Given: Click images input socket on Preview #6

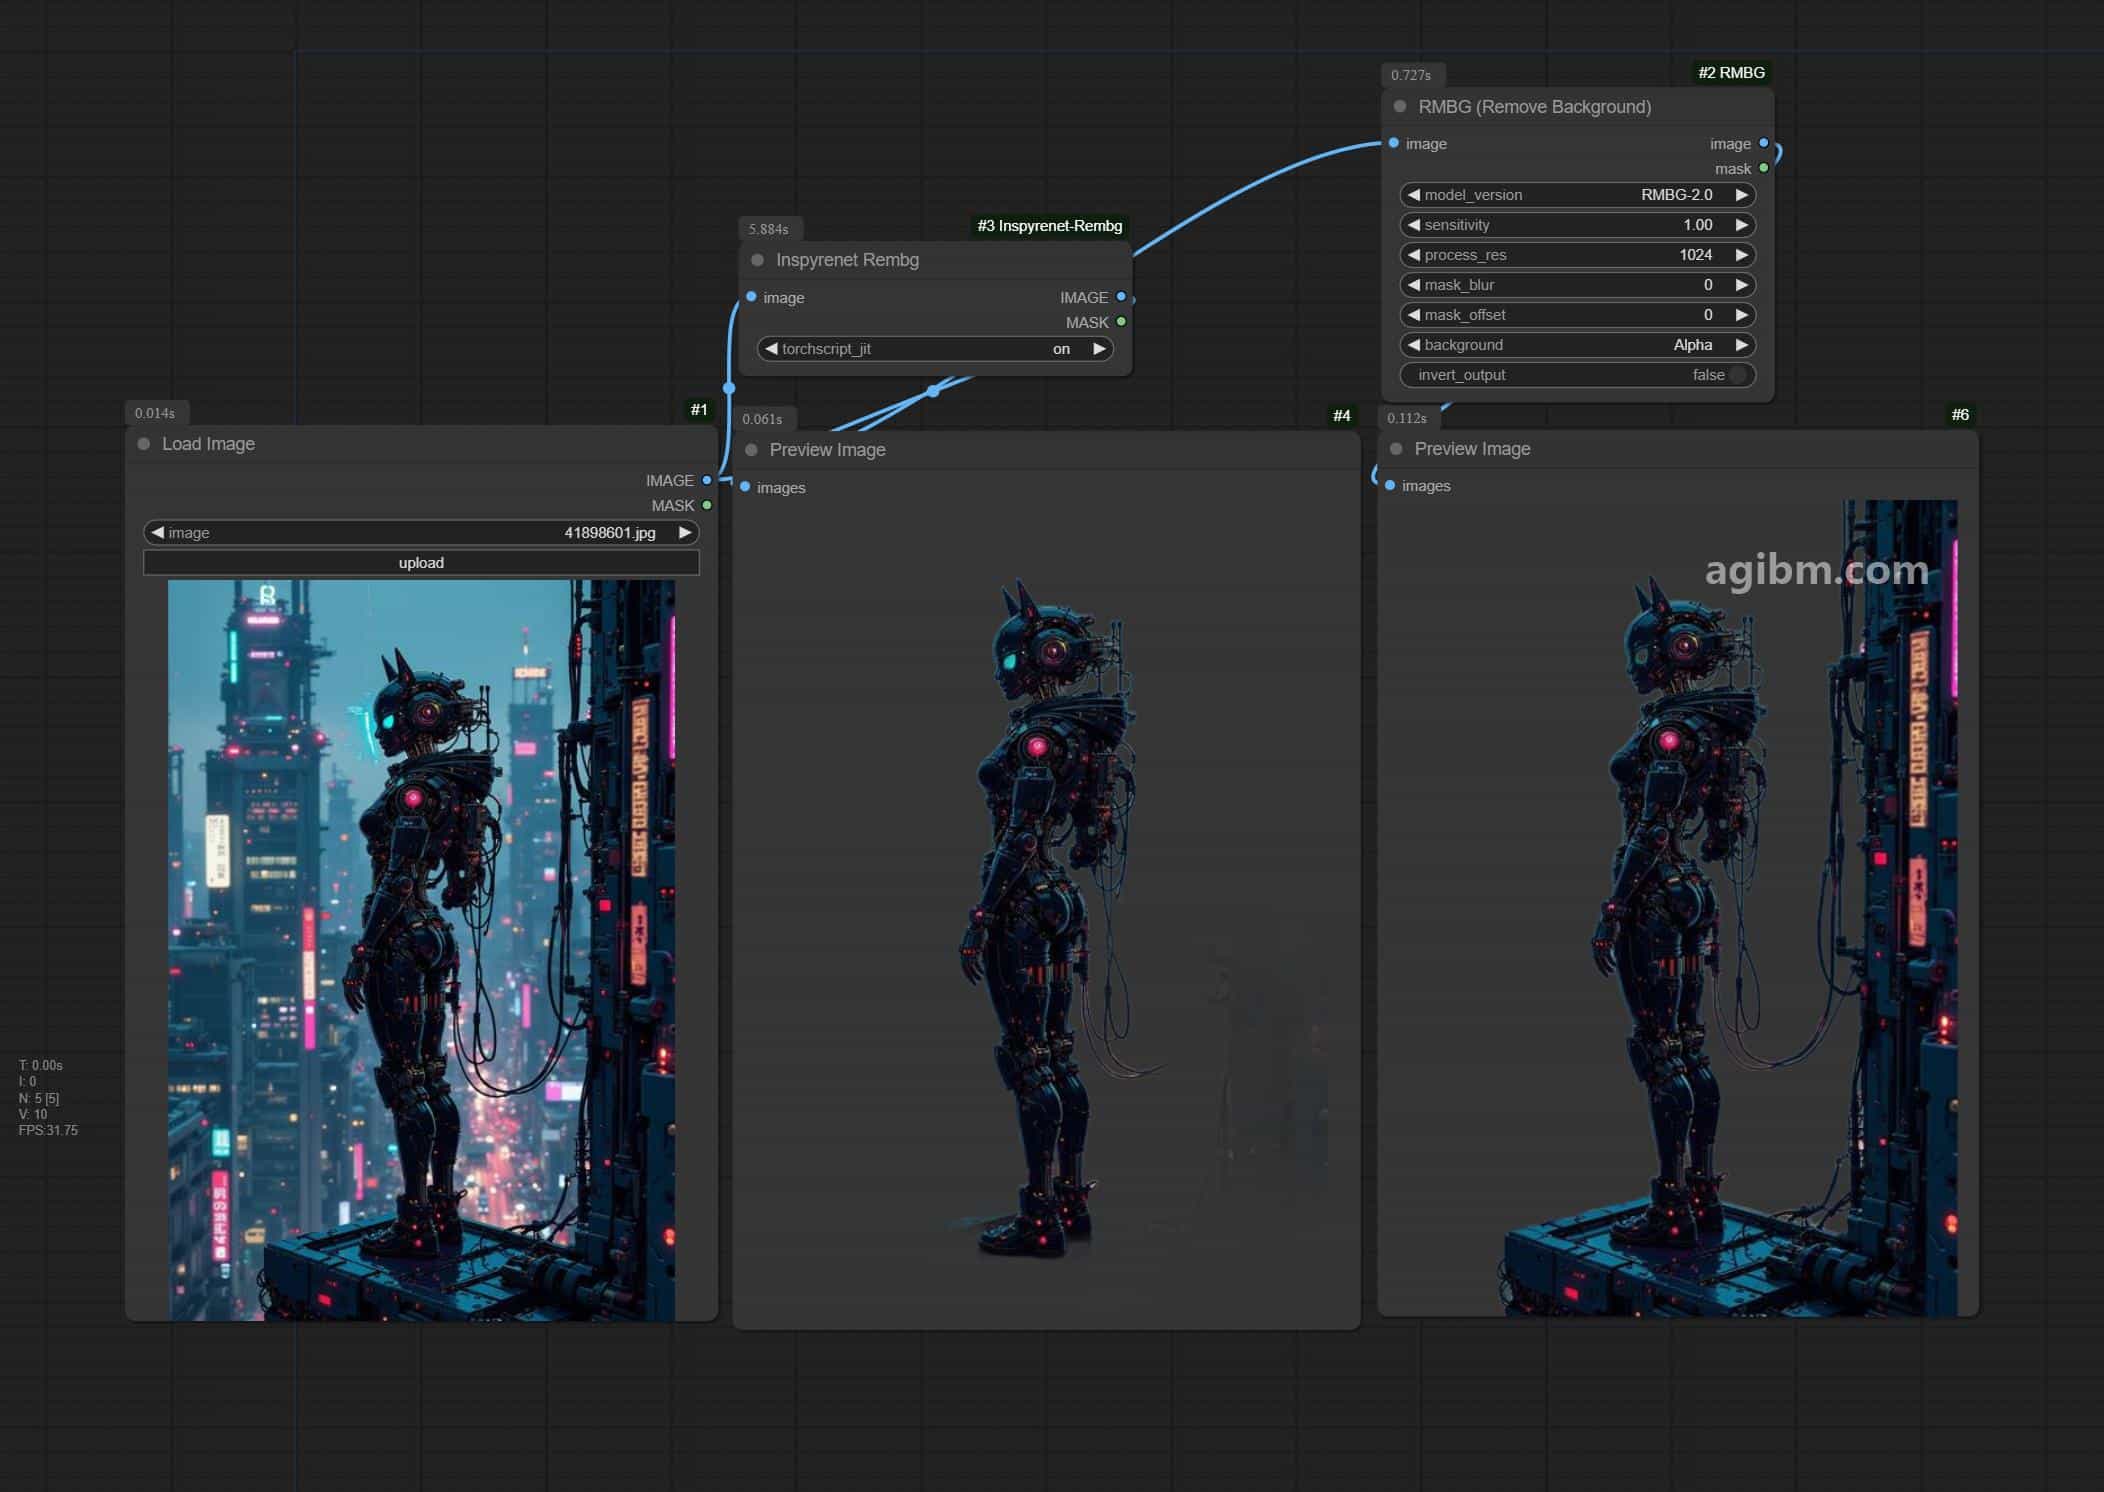Looking at the screenshot, I should (1390, 485).
